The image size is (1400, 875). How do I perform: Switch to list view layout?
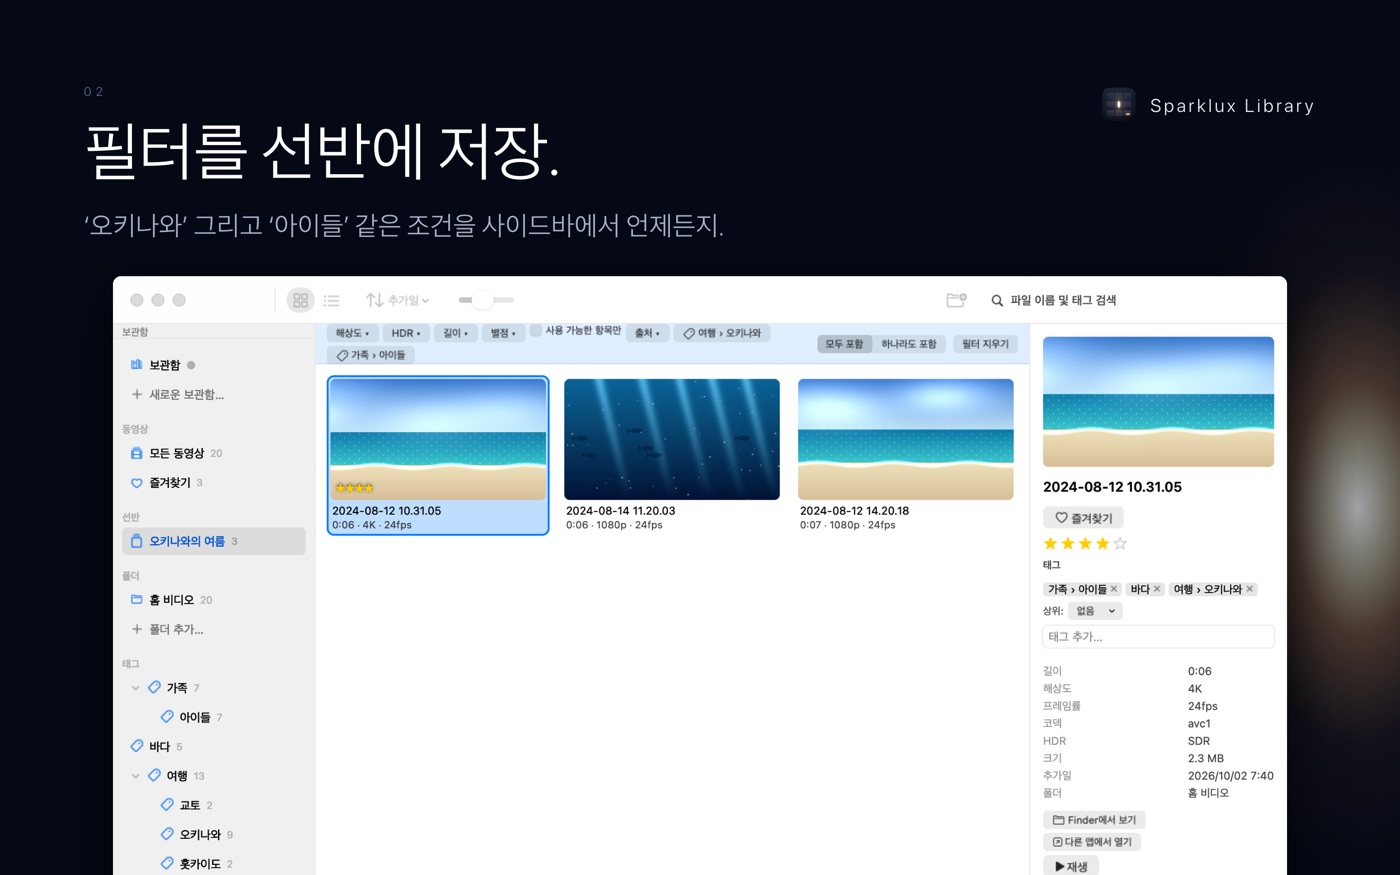tap(331, 300)
